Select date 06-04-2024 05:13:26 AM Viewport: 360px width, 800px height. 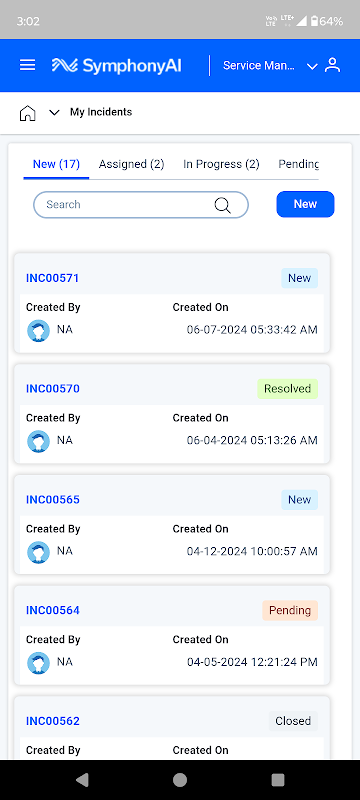tap(252, 441)
